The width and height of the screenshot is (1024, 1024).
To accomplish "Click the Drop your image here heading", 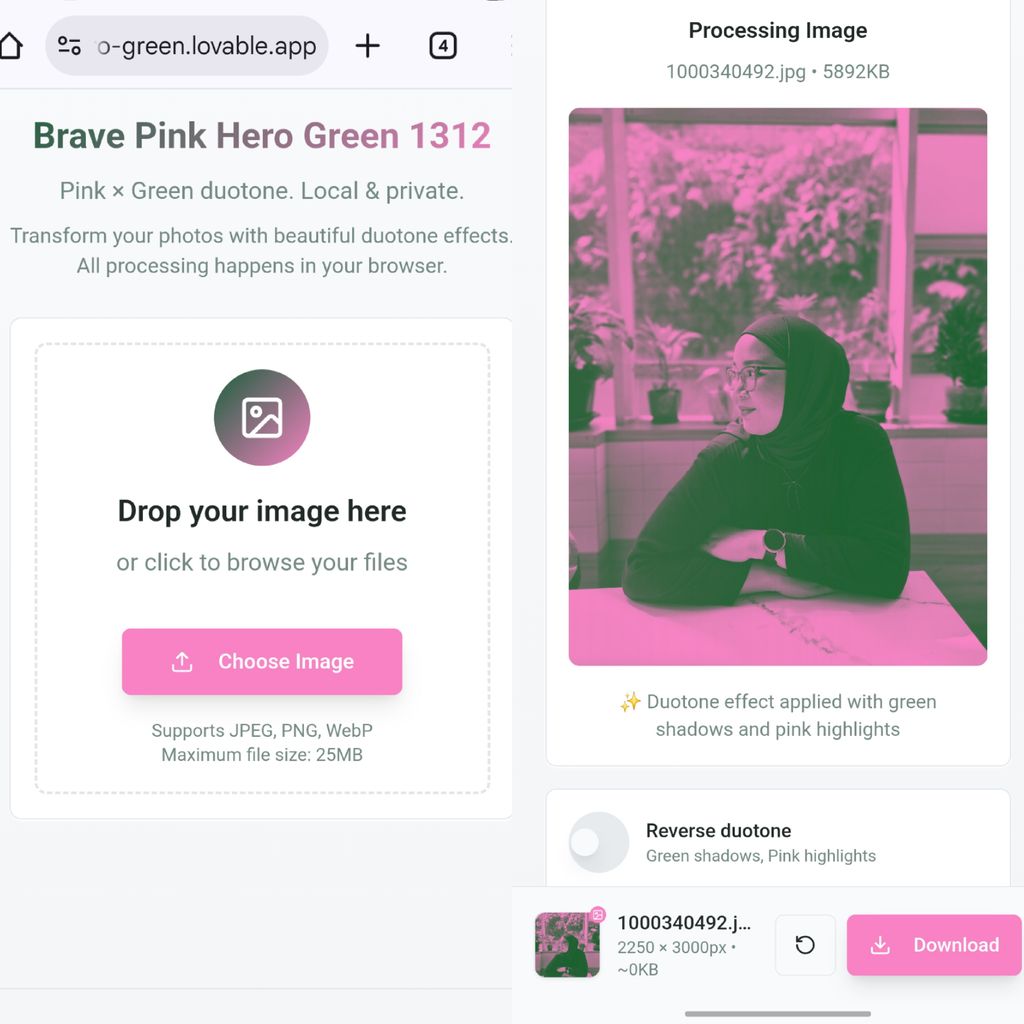I will click(x=262, y=511).
